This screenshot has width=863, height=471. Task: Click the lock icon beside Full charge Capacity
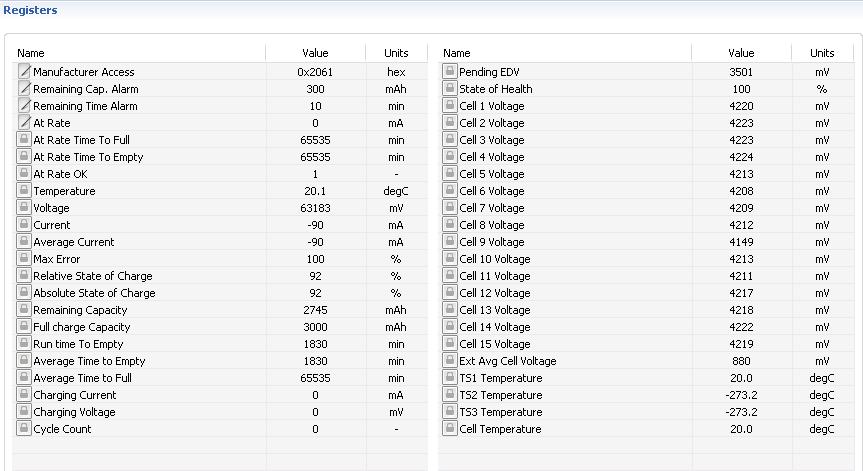(x=24, y=327)
